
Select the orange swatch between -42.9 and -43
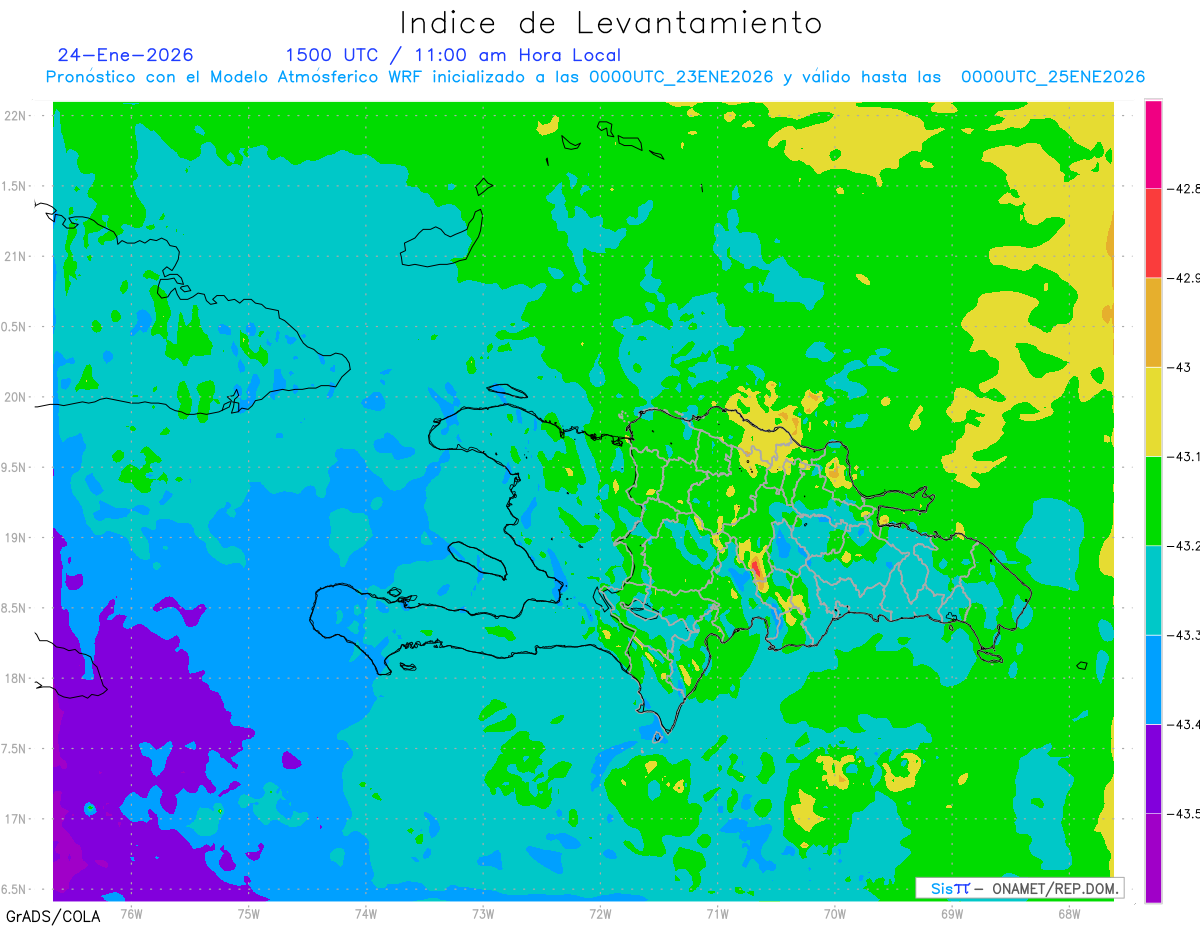point(1153,322)
